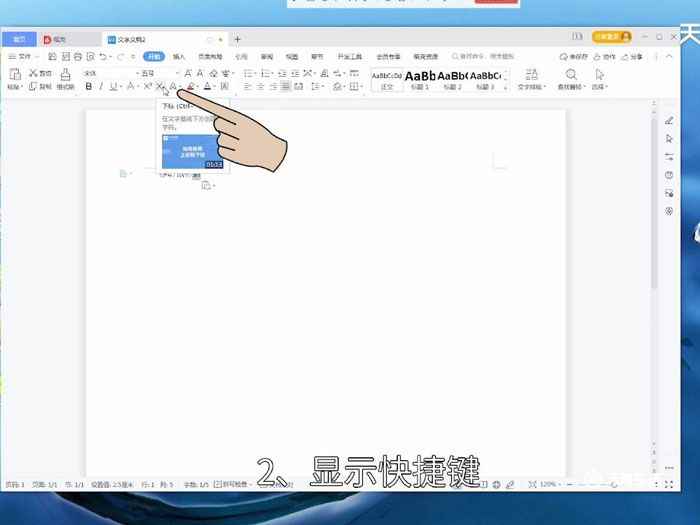Screen dimensions: 700x525
Task: Undo the last action
Action: point(103,56)
